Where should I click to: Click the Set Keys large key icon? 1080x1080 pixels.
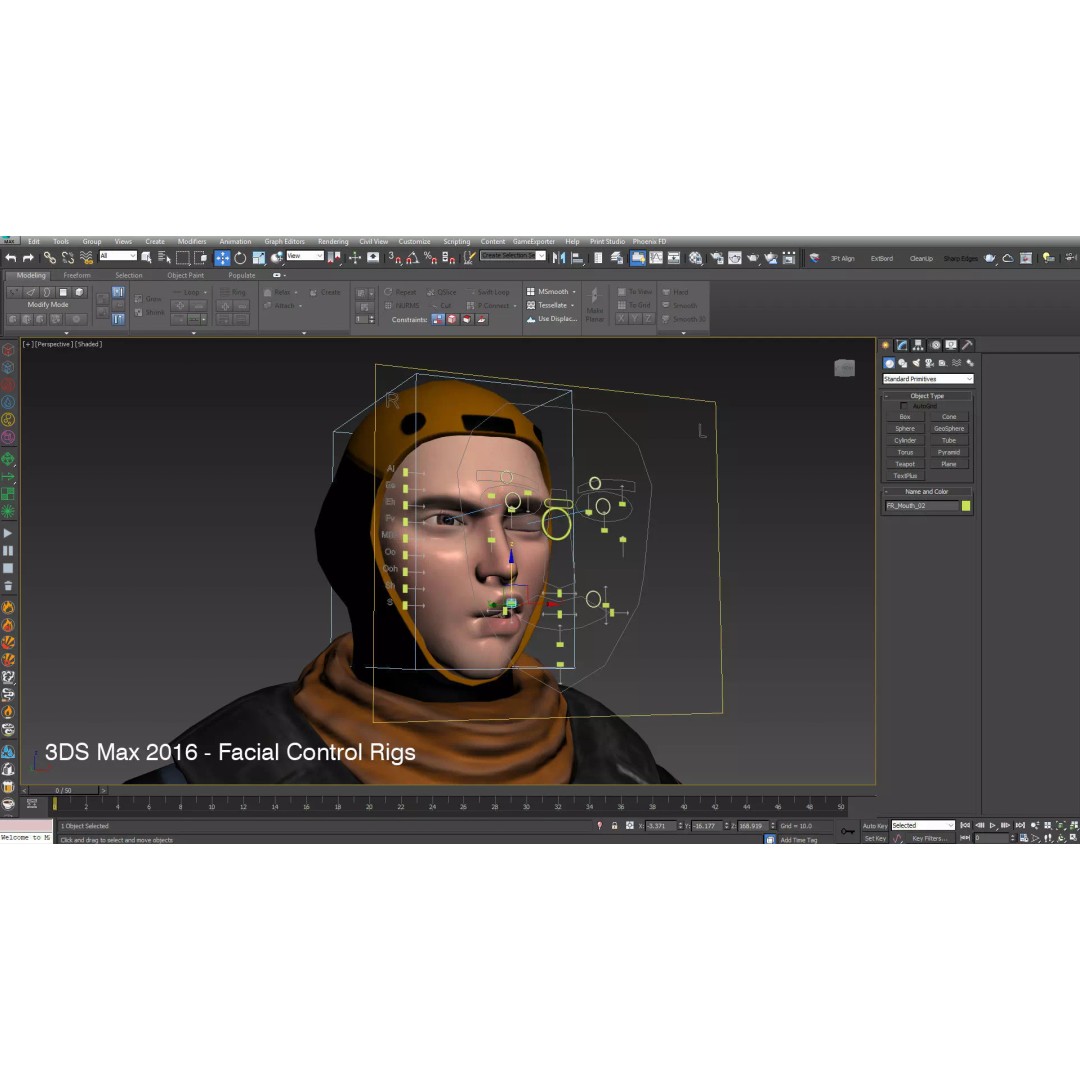coord(848,831)
